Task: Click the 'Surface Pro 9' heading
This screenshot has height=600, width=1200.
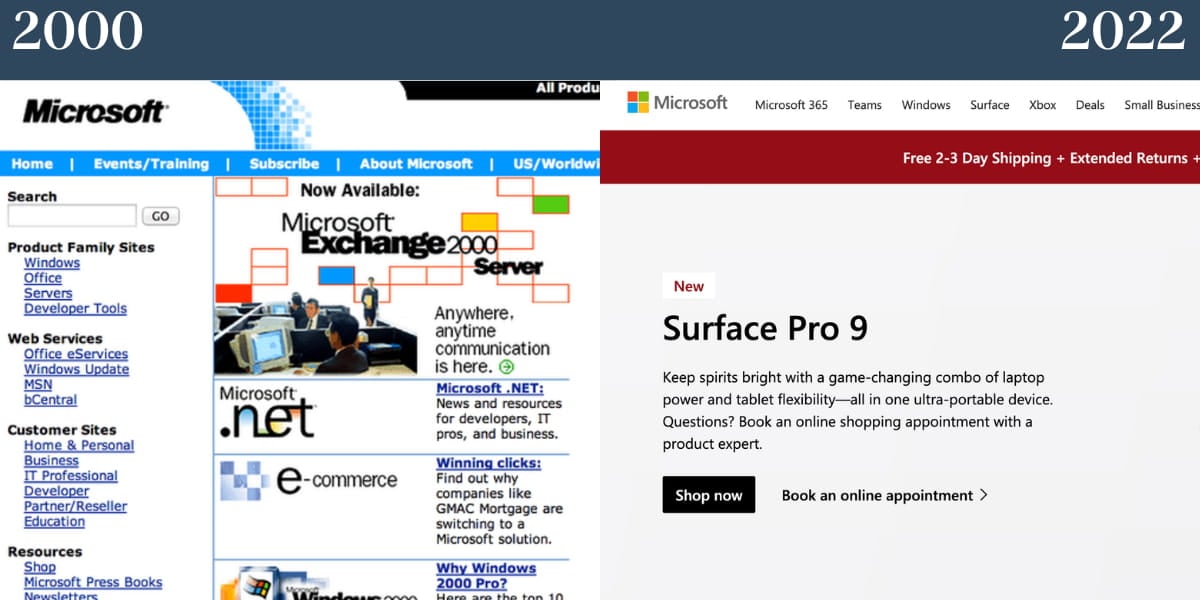Action: pyautogui.click(x=765, y=328)
